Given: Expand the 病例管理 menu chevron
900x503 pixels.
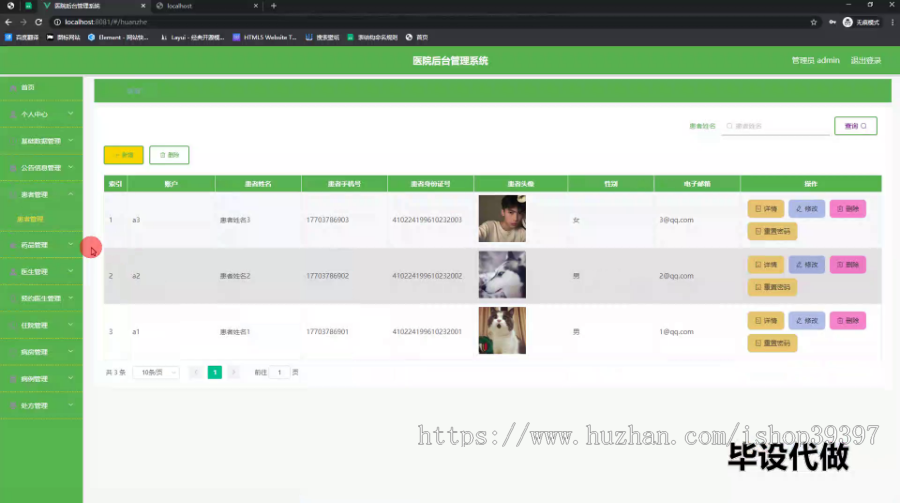Looking at the screenshot, I should 71,378.
